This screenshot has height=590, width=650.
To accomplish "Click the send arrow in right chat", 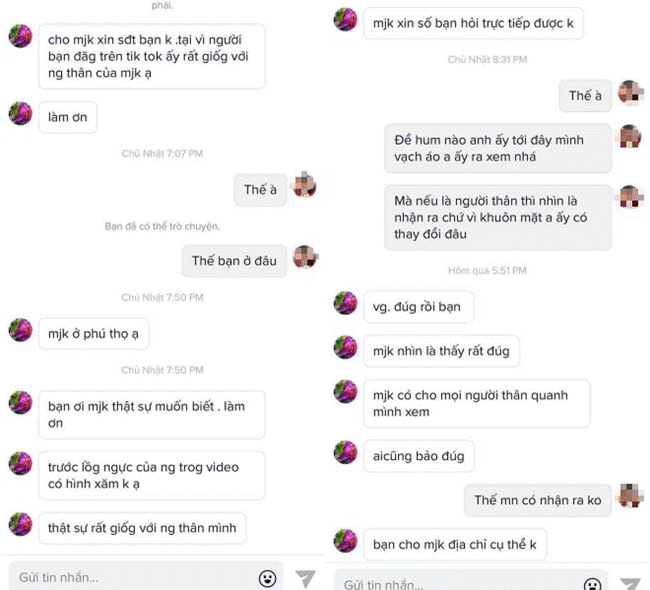I will point(631,584).
